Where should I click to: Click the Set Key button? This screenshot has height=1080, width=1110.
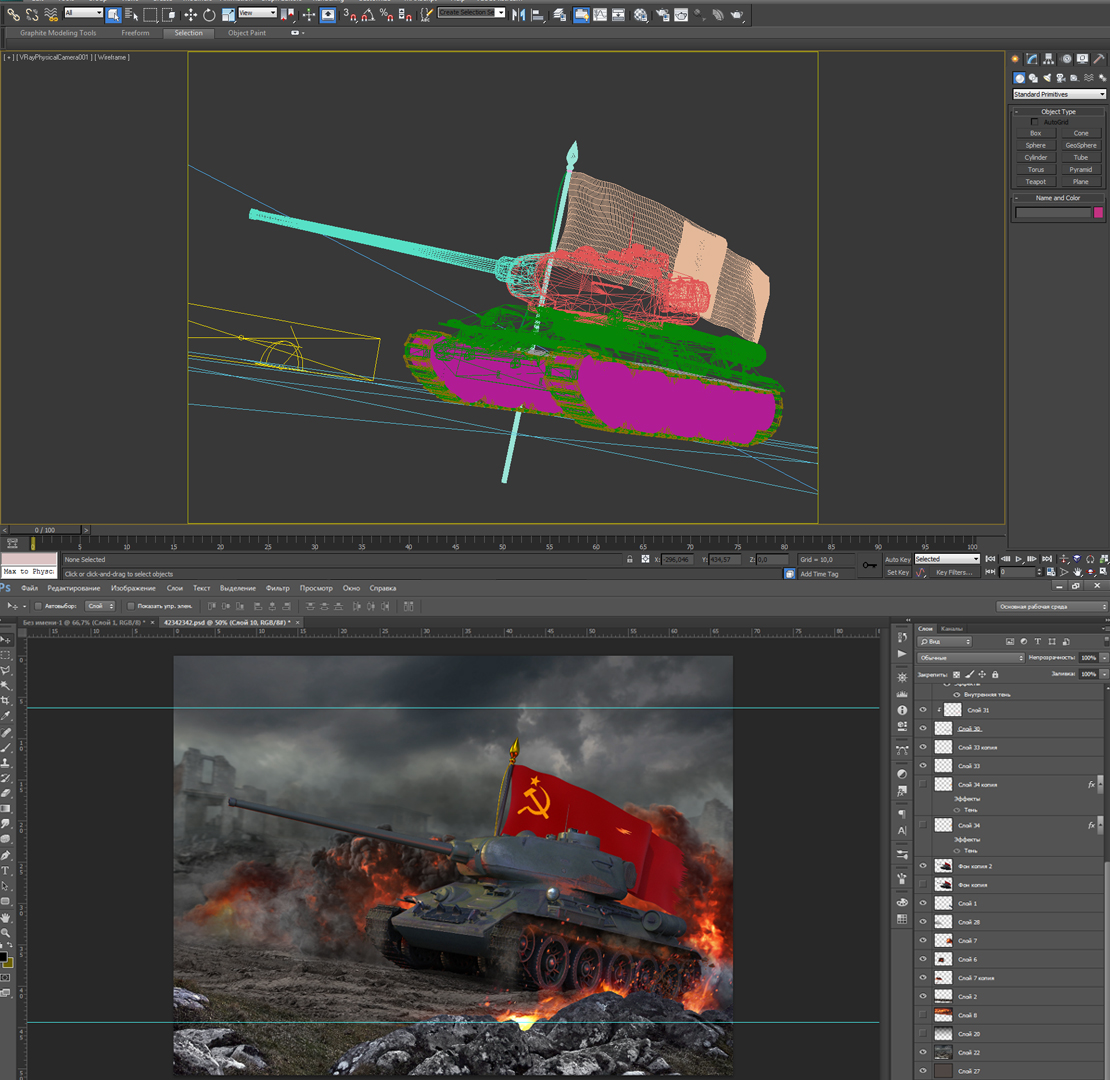898,573
